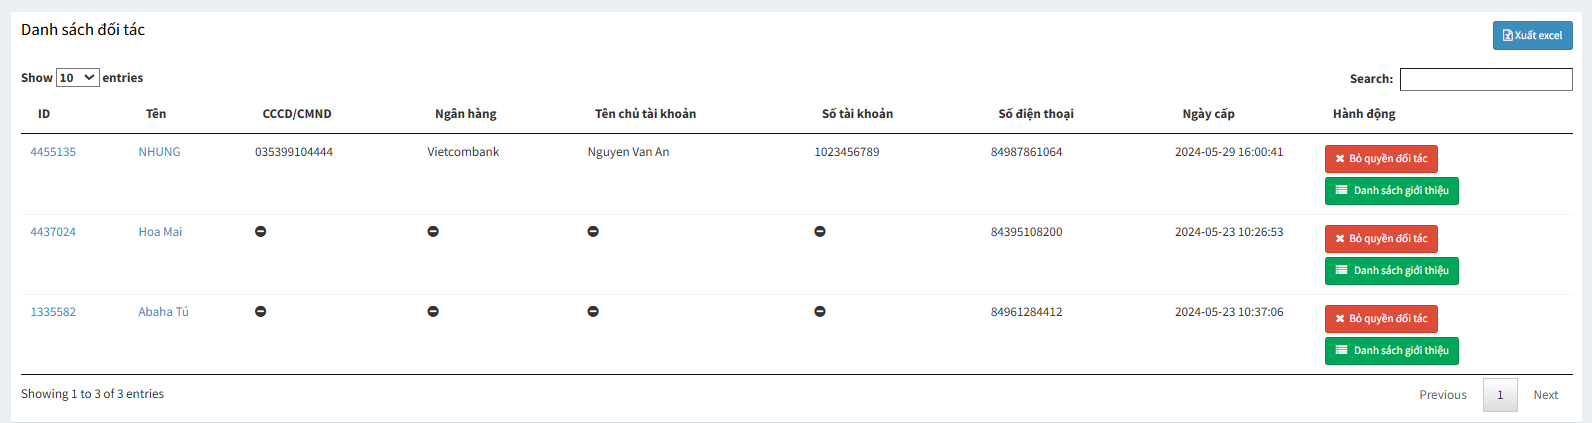Revoke partner rights for Abaha Tú
This screenshot has height=423, width=1592.
[1380, 319]
